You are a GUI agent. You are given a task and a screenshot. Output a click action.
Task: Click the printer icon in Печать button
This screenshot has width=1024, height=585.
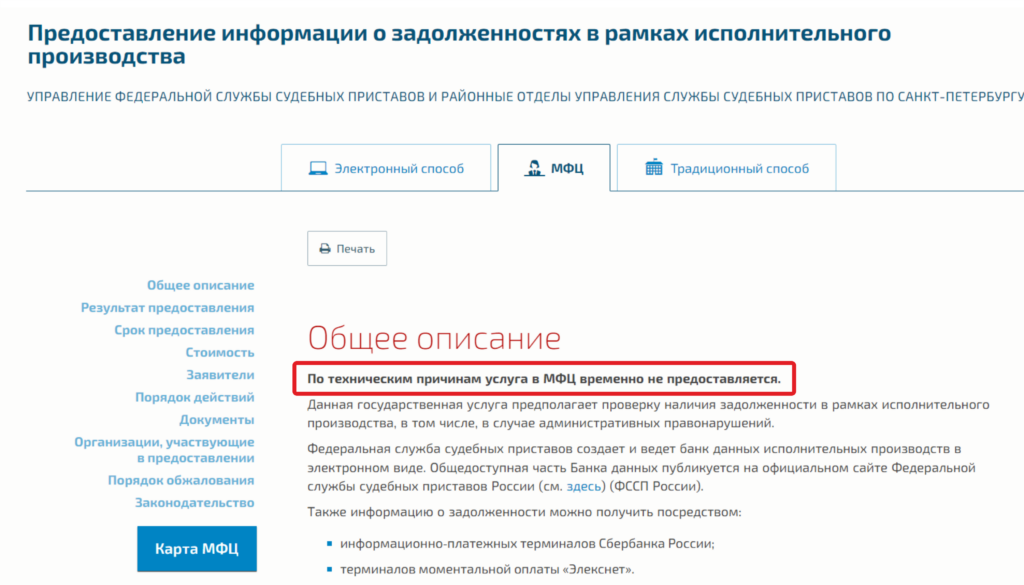(324, 249)
